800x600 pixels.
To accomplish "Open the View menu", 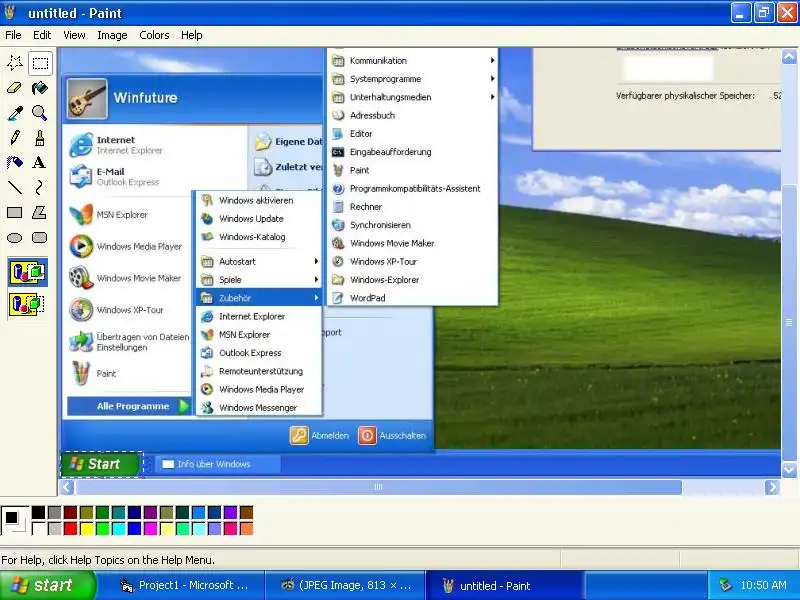I will coord(74,35).
